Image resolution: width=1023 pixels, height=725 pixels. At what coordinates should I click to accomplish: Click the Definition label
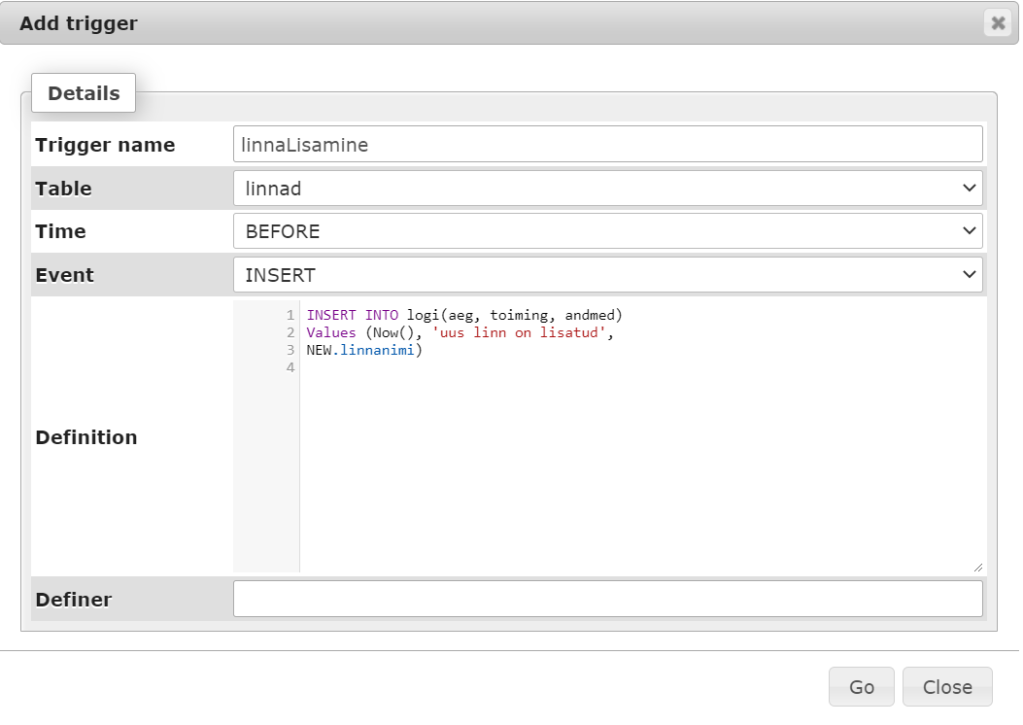(x=86, y=437)
